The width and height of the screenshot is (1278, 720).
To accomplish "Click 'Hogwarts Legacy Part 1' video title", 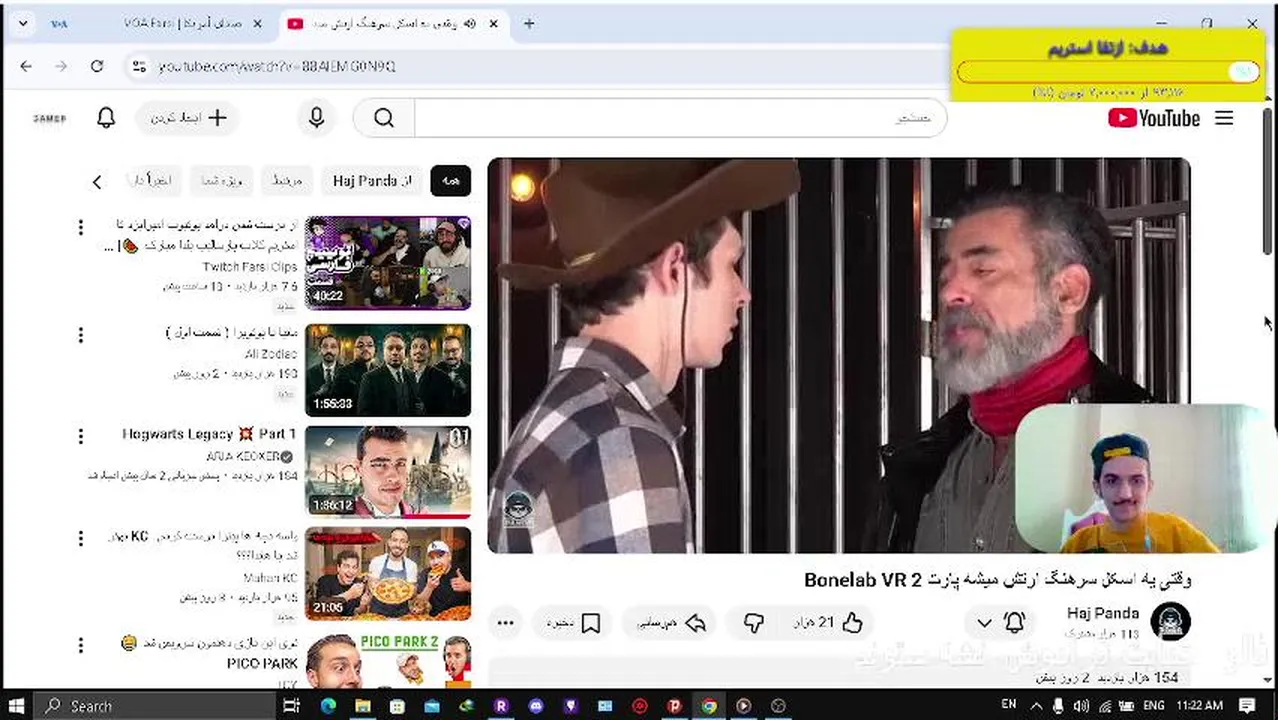I will click(209, 434).
